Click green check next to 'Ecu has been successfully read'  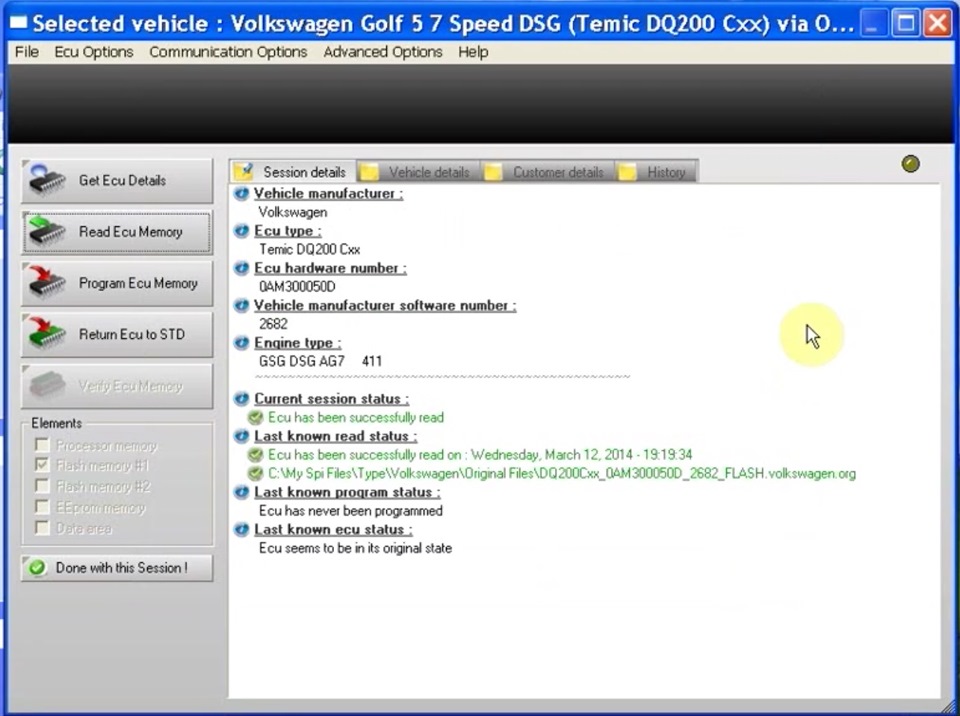[255, 418]
